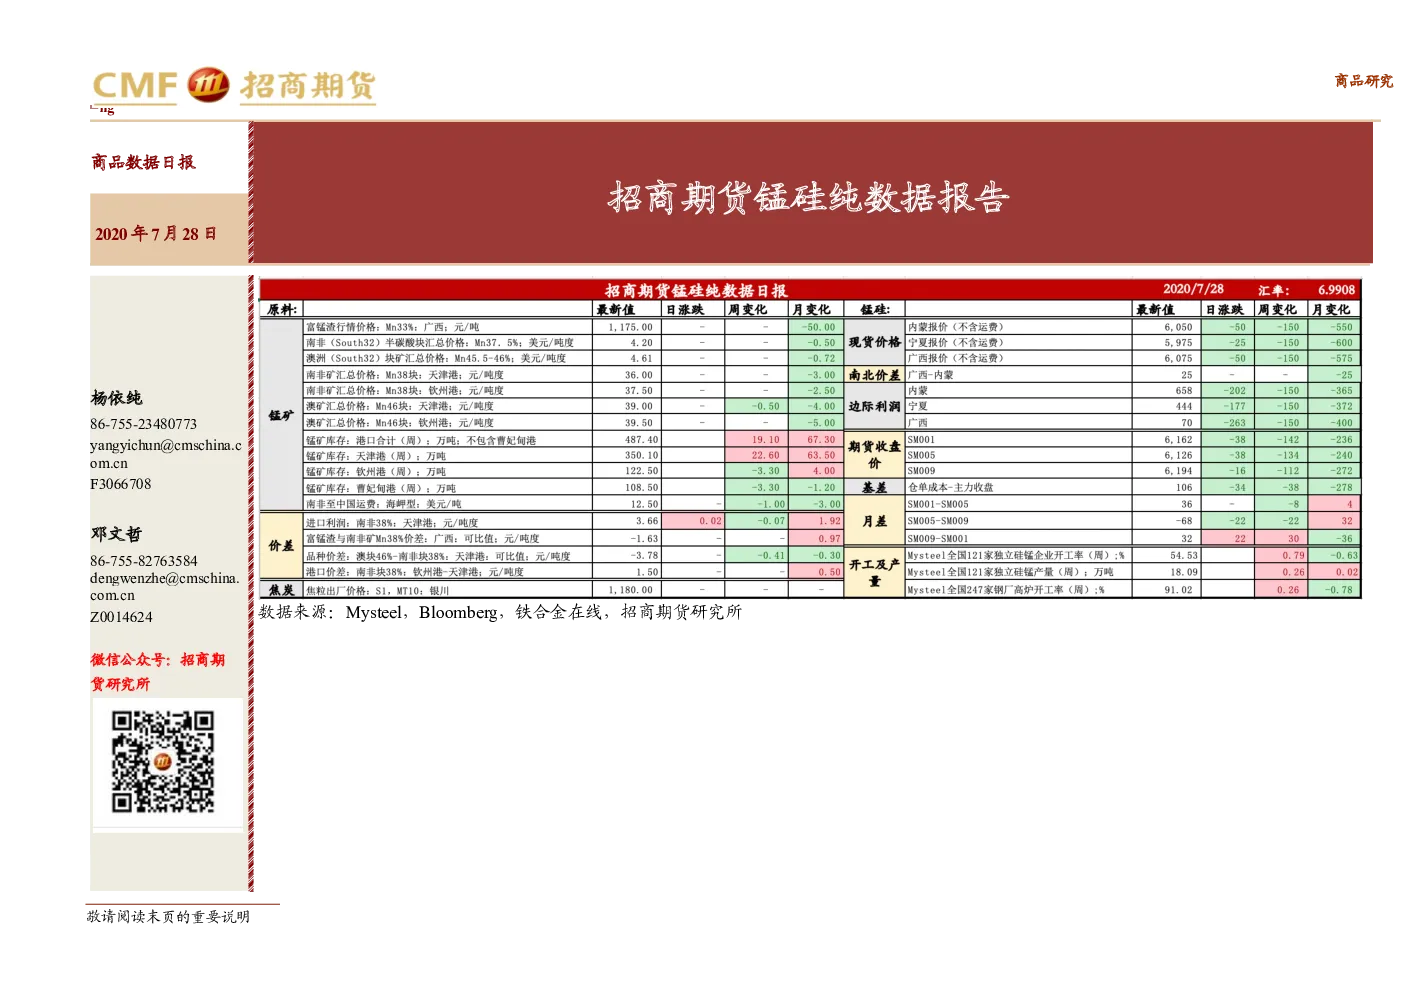Click the data source line mentioning Mysteel, Bloomberg
The height and width of the screenshot is (992, 1403).
[500, 612]
